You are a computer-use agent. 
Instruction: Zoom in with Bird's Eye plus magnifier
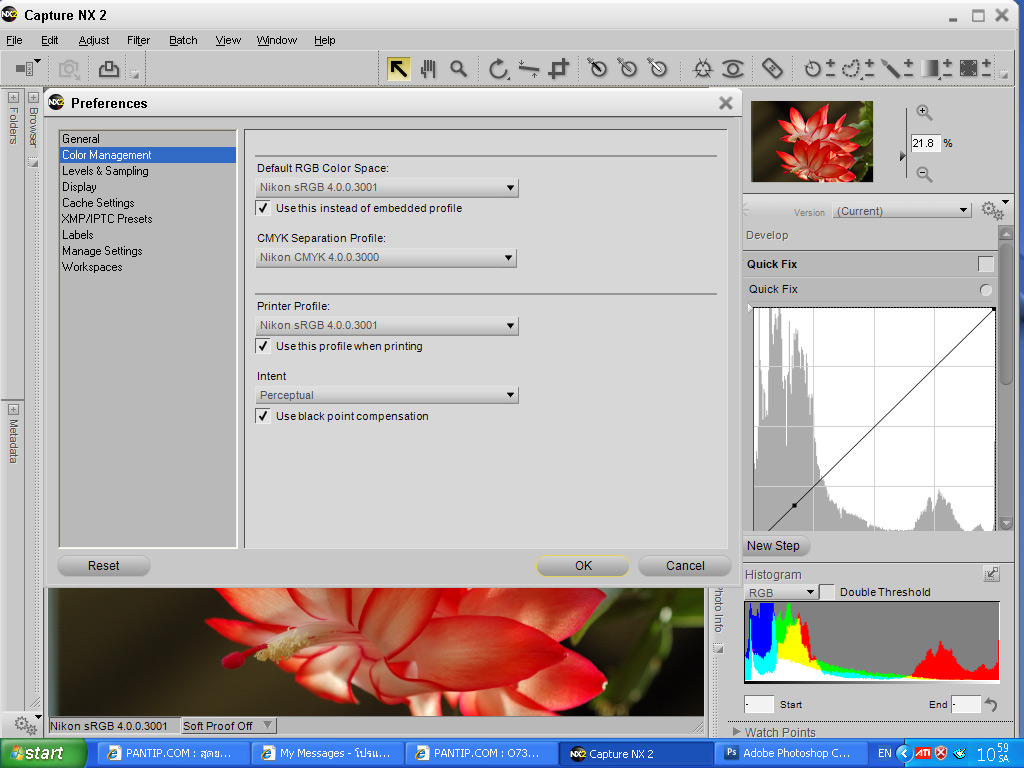pos(923,112)
